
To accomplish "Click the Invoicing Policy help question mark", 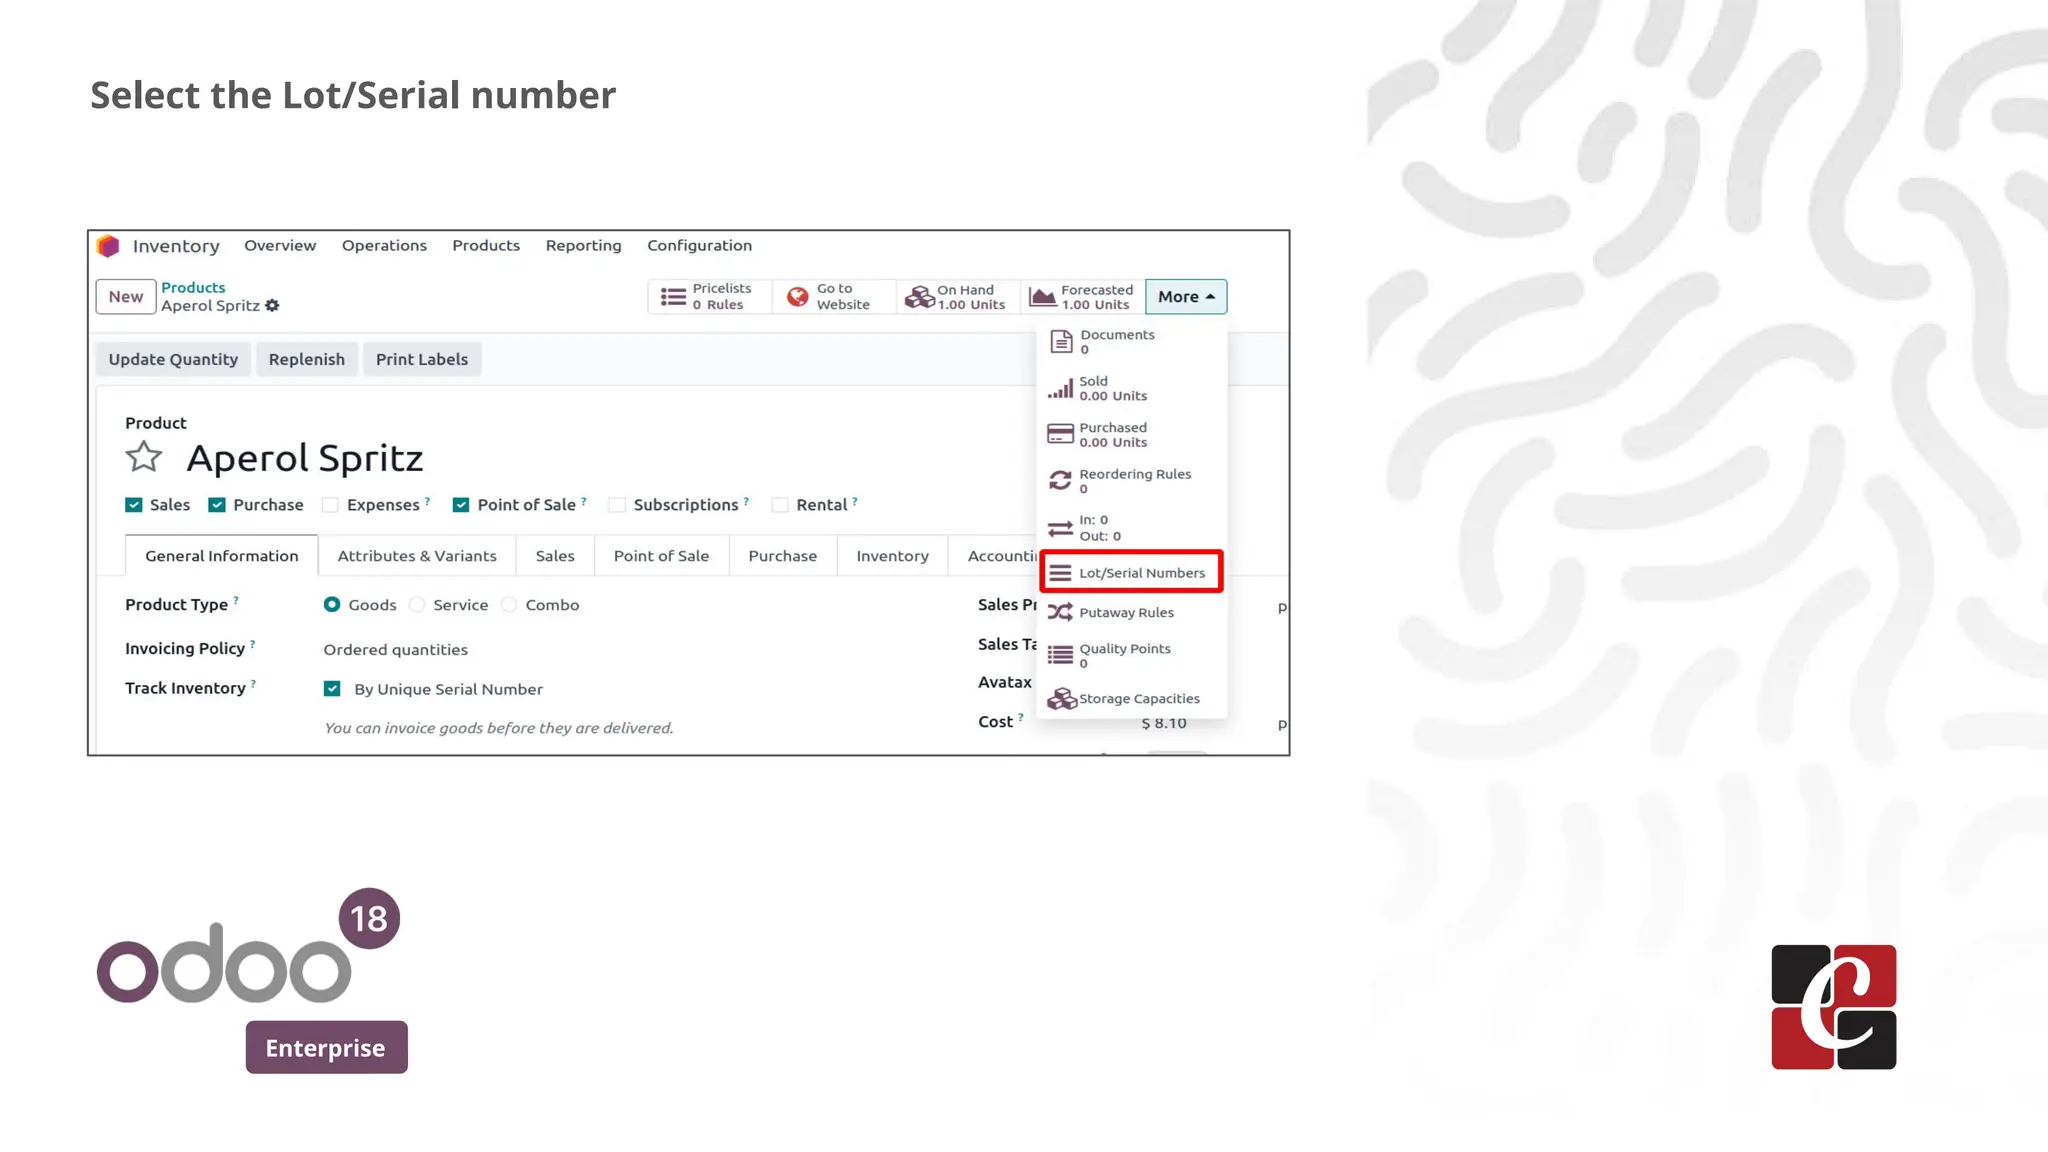I will tap(252, 644).
